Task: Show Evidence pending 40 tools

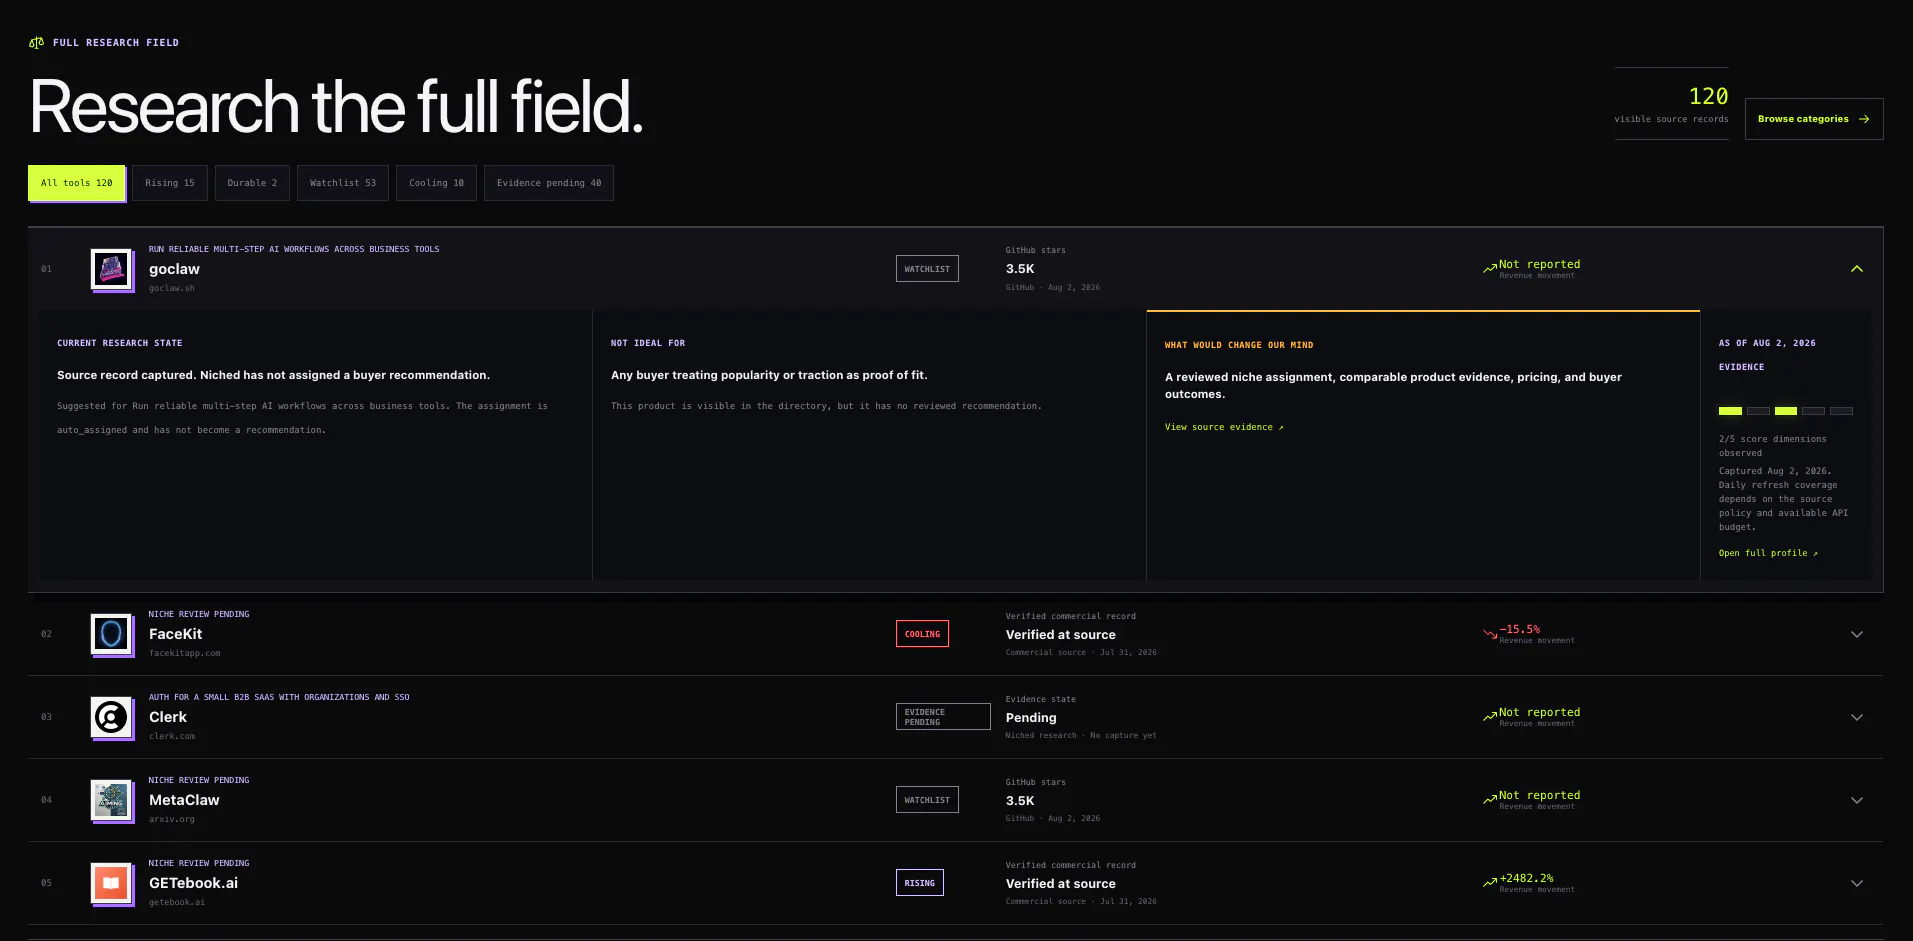Action: (x=549, y=183)
